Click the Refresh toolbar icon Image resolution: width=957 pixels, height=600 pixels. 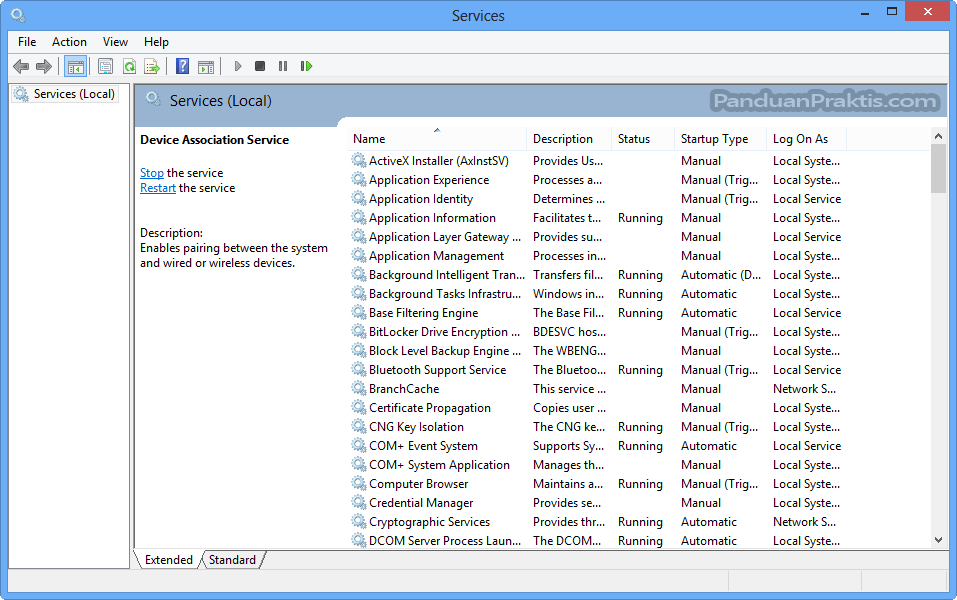coord(129,66)
